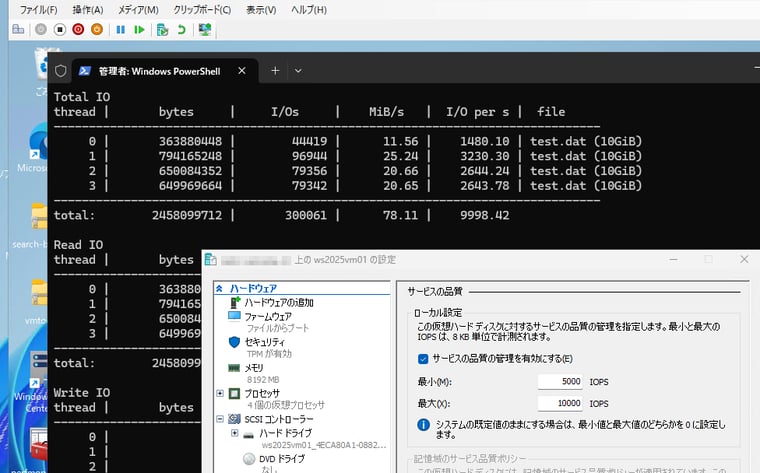Select メモリ in the settings tree
This screenshot has width=760, height=473.
pos(254,368)
